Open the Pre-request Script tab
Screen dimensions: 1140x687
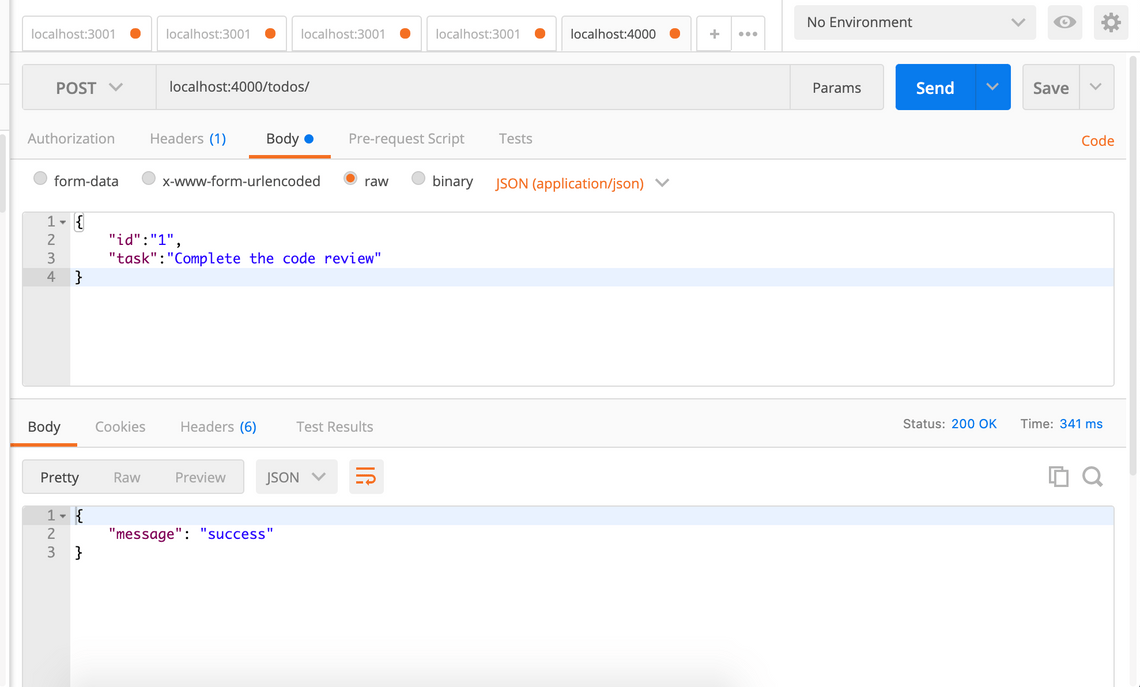click(x=406, y=139)
